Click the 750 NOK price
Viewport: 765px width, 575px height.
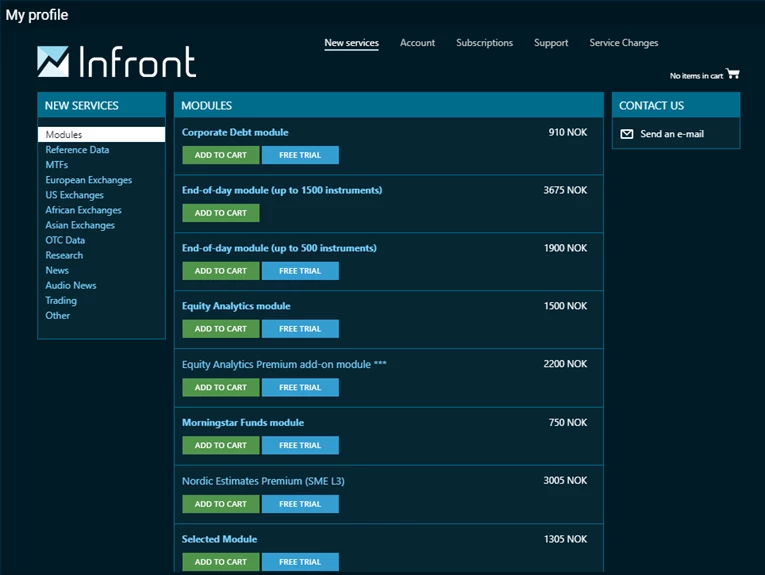pyautogui.click(x=568, y=423)
